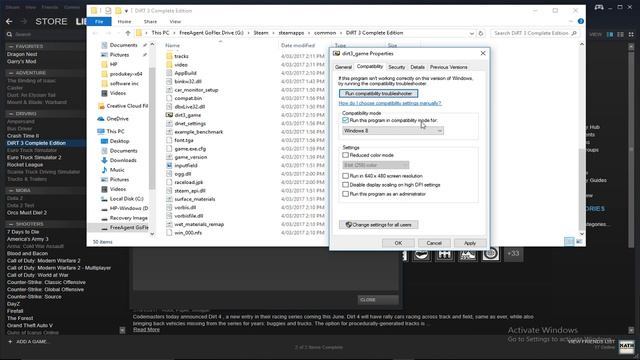The width and height of the screenshot is (640, 360).
Task: Open Creative Cloud Files in navigation pane
Action: (x=123, y=106)
